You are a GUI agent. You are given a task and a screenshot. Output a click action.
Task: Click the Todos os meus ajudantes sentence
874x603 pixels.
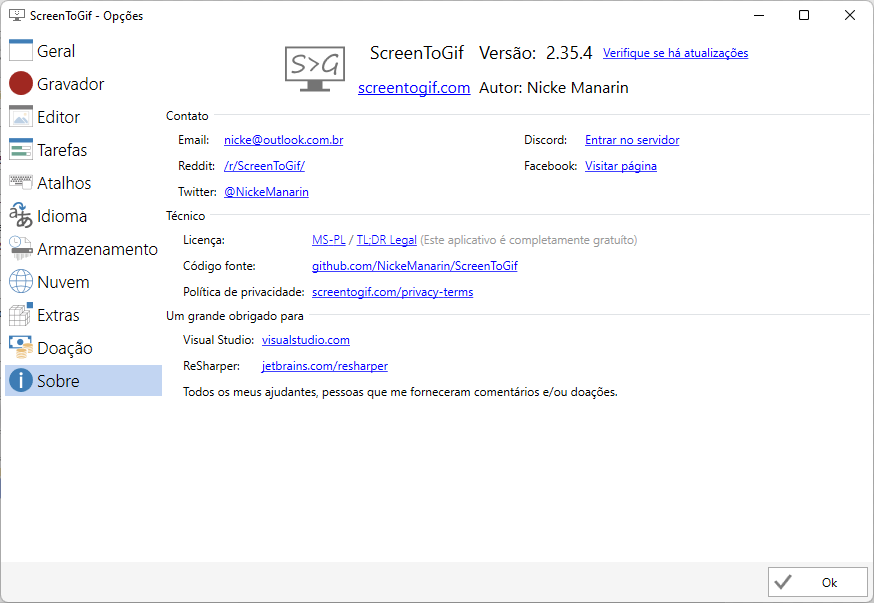point(400,392)
